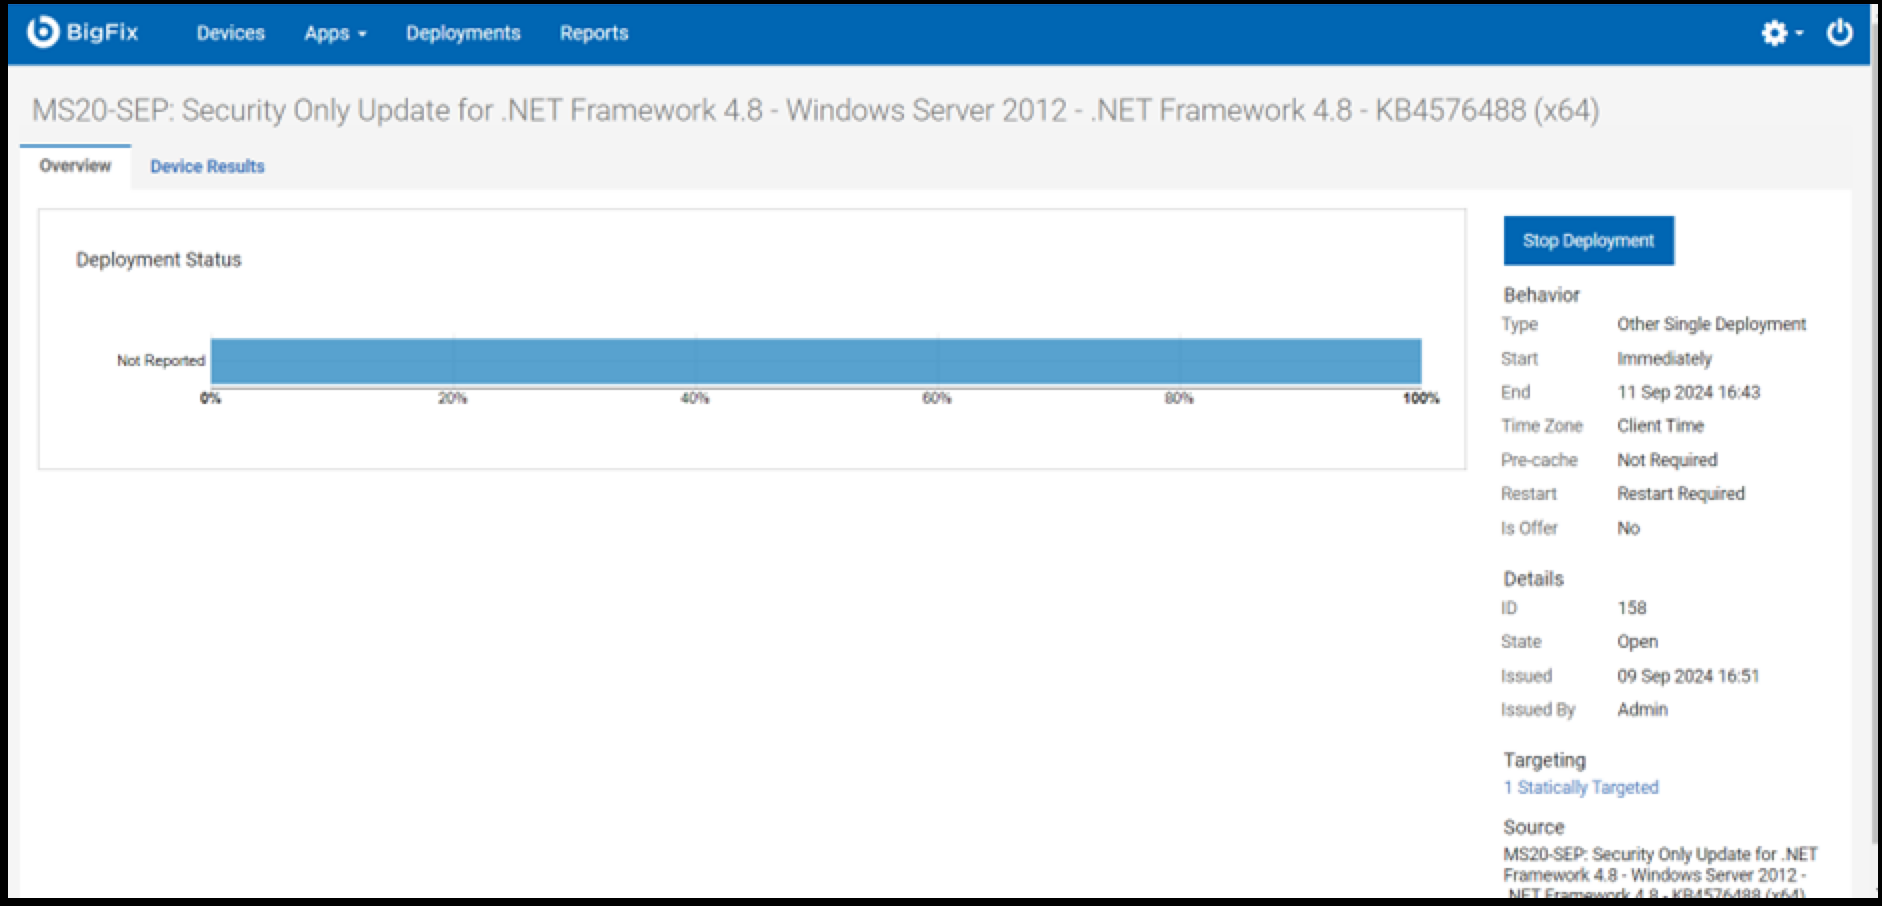Click the MS20-SEP deployment title heading

click(x=815, y=110)
